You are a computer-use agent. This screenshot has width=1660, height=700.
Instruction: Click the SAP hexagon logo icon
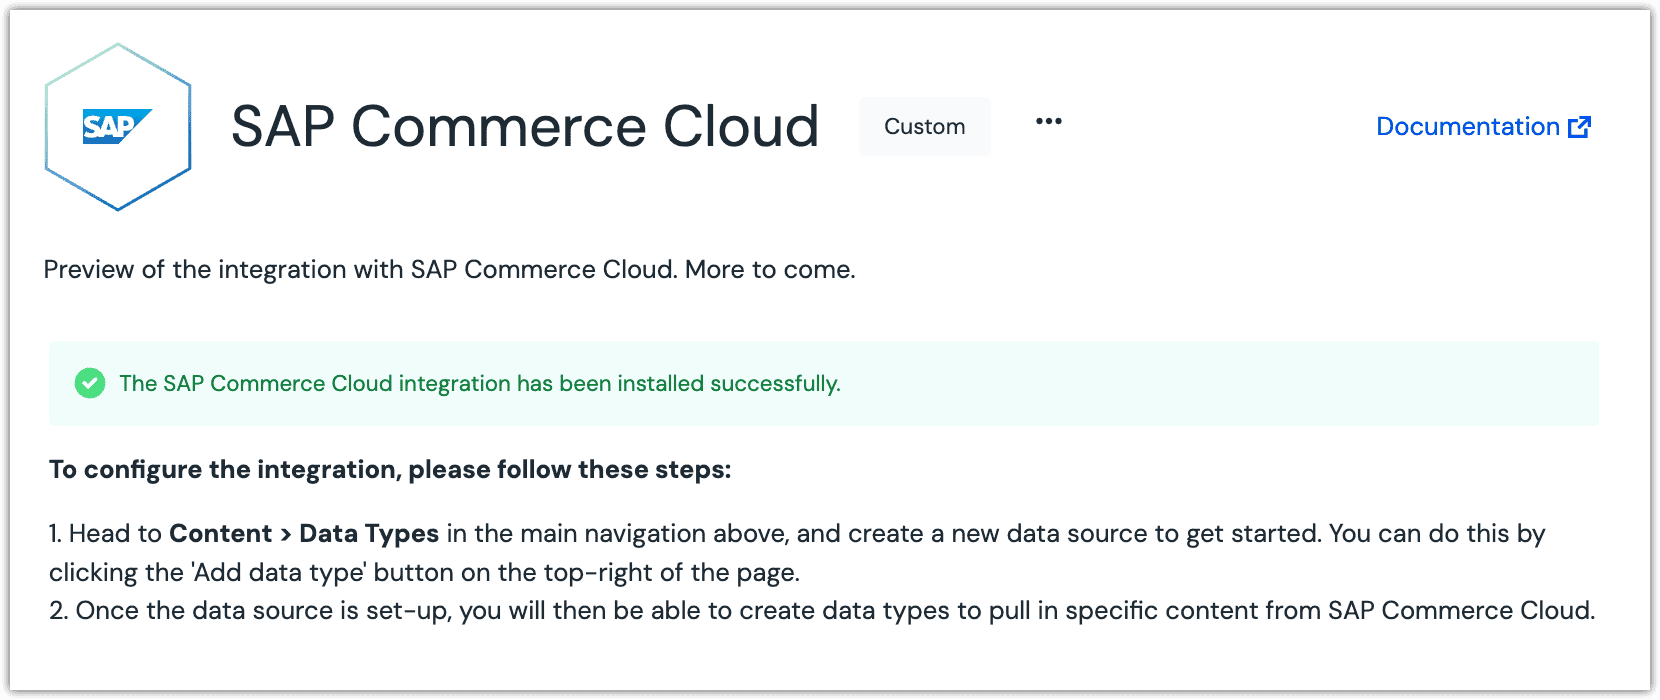(x=118, y=127)
